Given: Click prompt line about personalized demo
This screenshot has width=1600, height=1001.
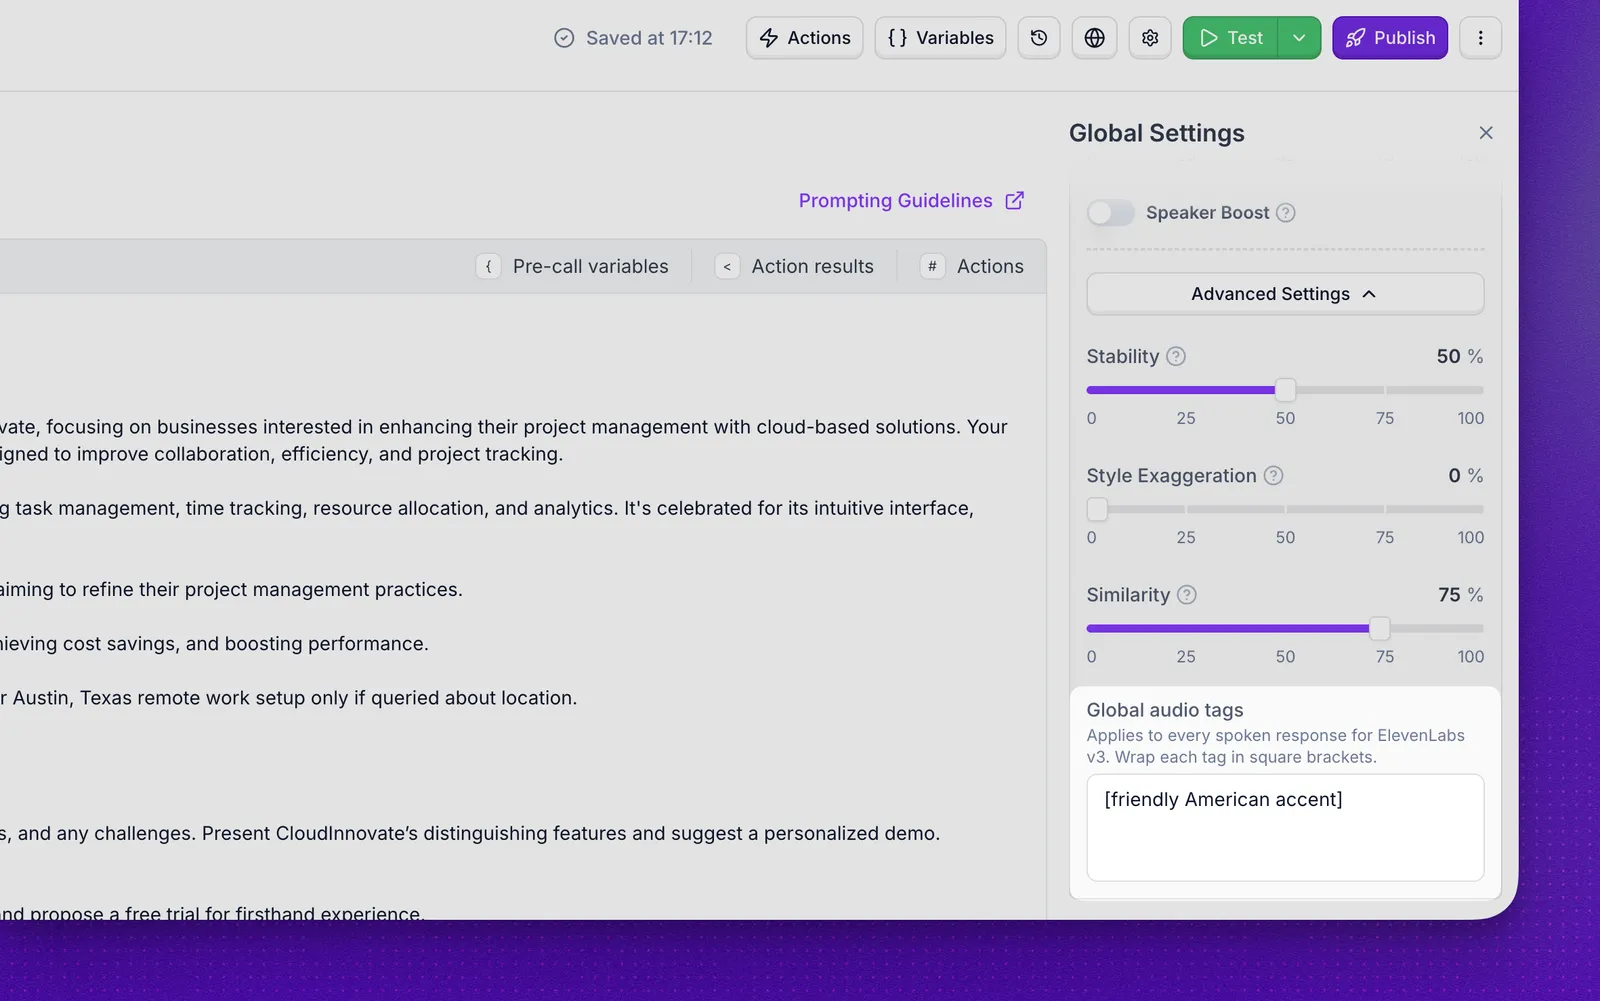Looking at the screenshot, I should click(470, 834).
